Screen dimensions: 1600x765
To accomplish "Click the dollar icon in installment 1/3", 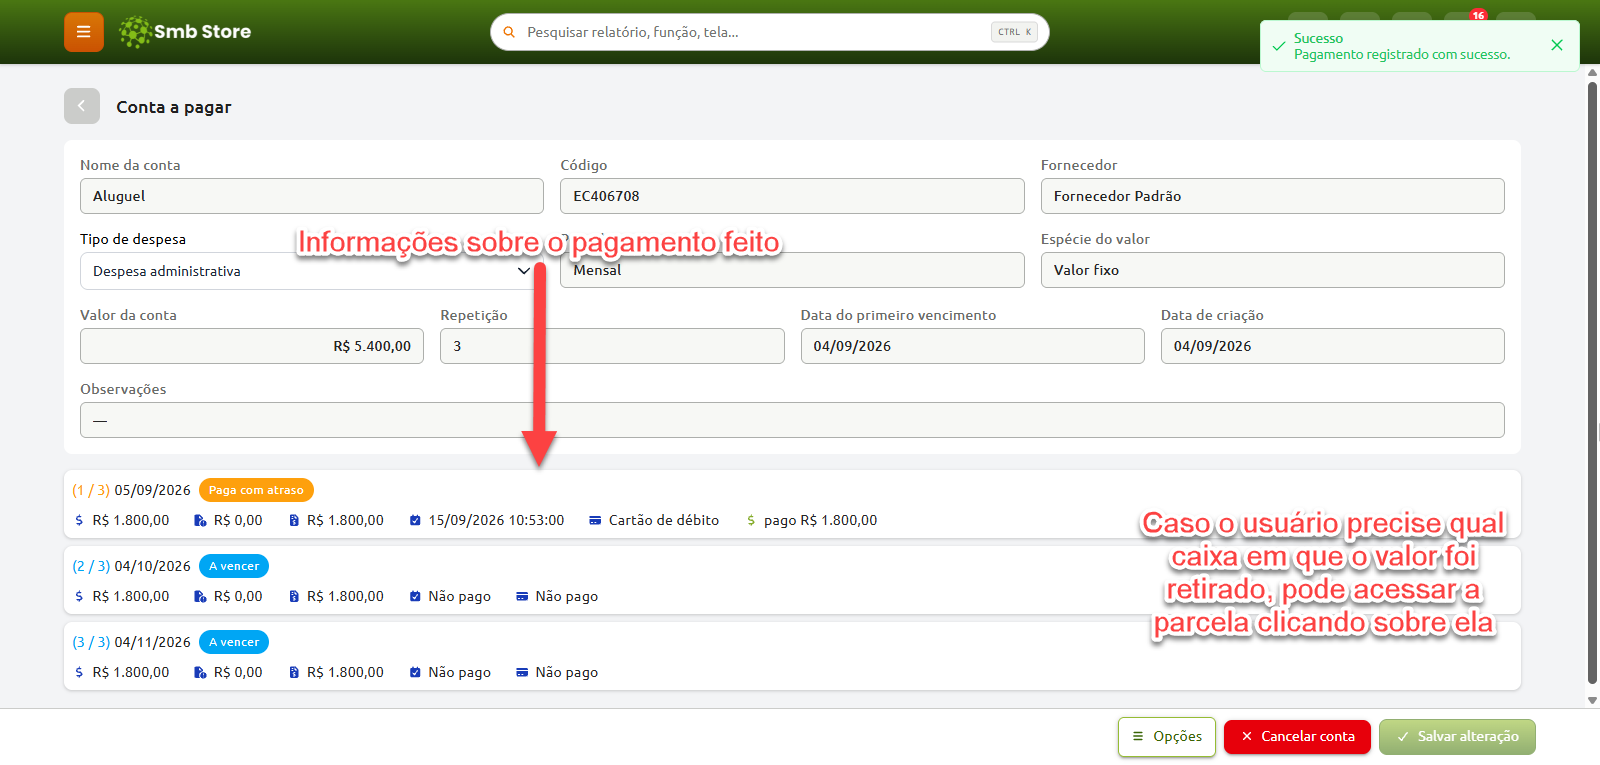I will click(x=79, y=520).
